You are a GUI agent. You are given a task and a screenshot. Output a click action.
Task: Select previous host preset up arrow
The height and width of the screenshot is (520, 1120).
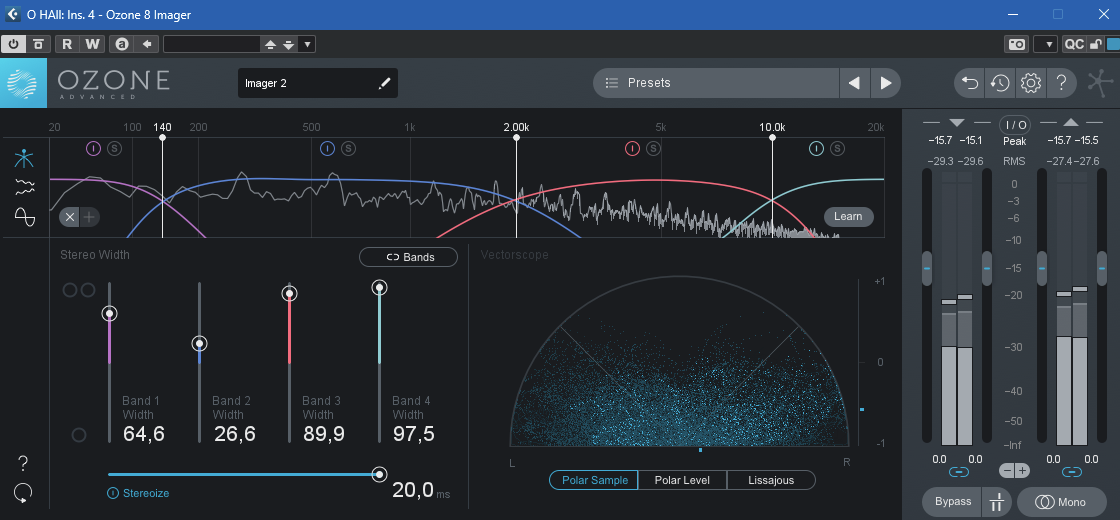coord(270,44)
